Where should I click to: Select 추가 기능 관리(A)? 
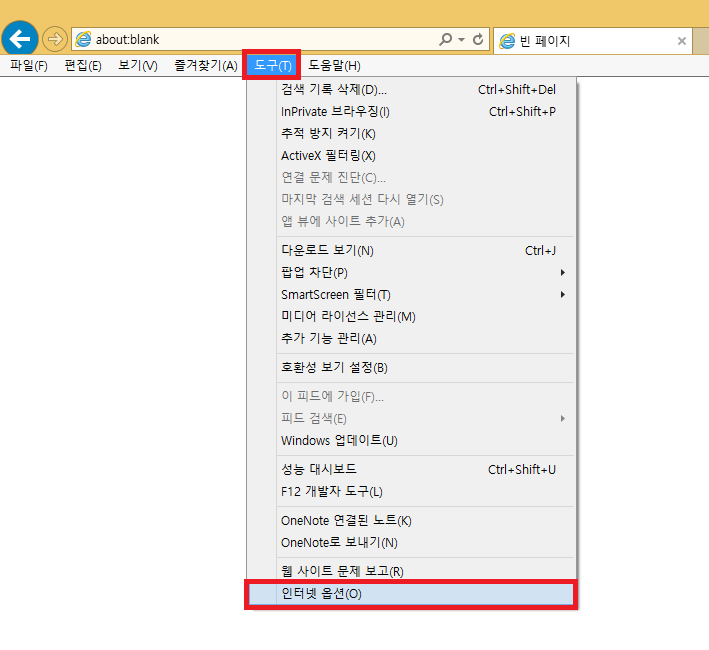[x=411, y=339]
